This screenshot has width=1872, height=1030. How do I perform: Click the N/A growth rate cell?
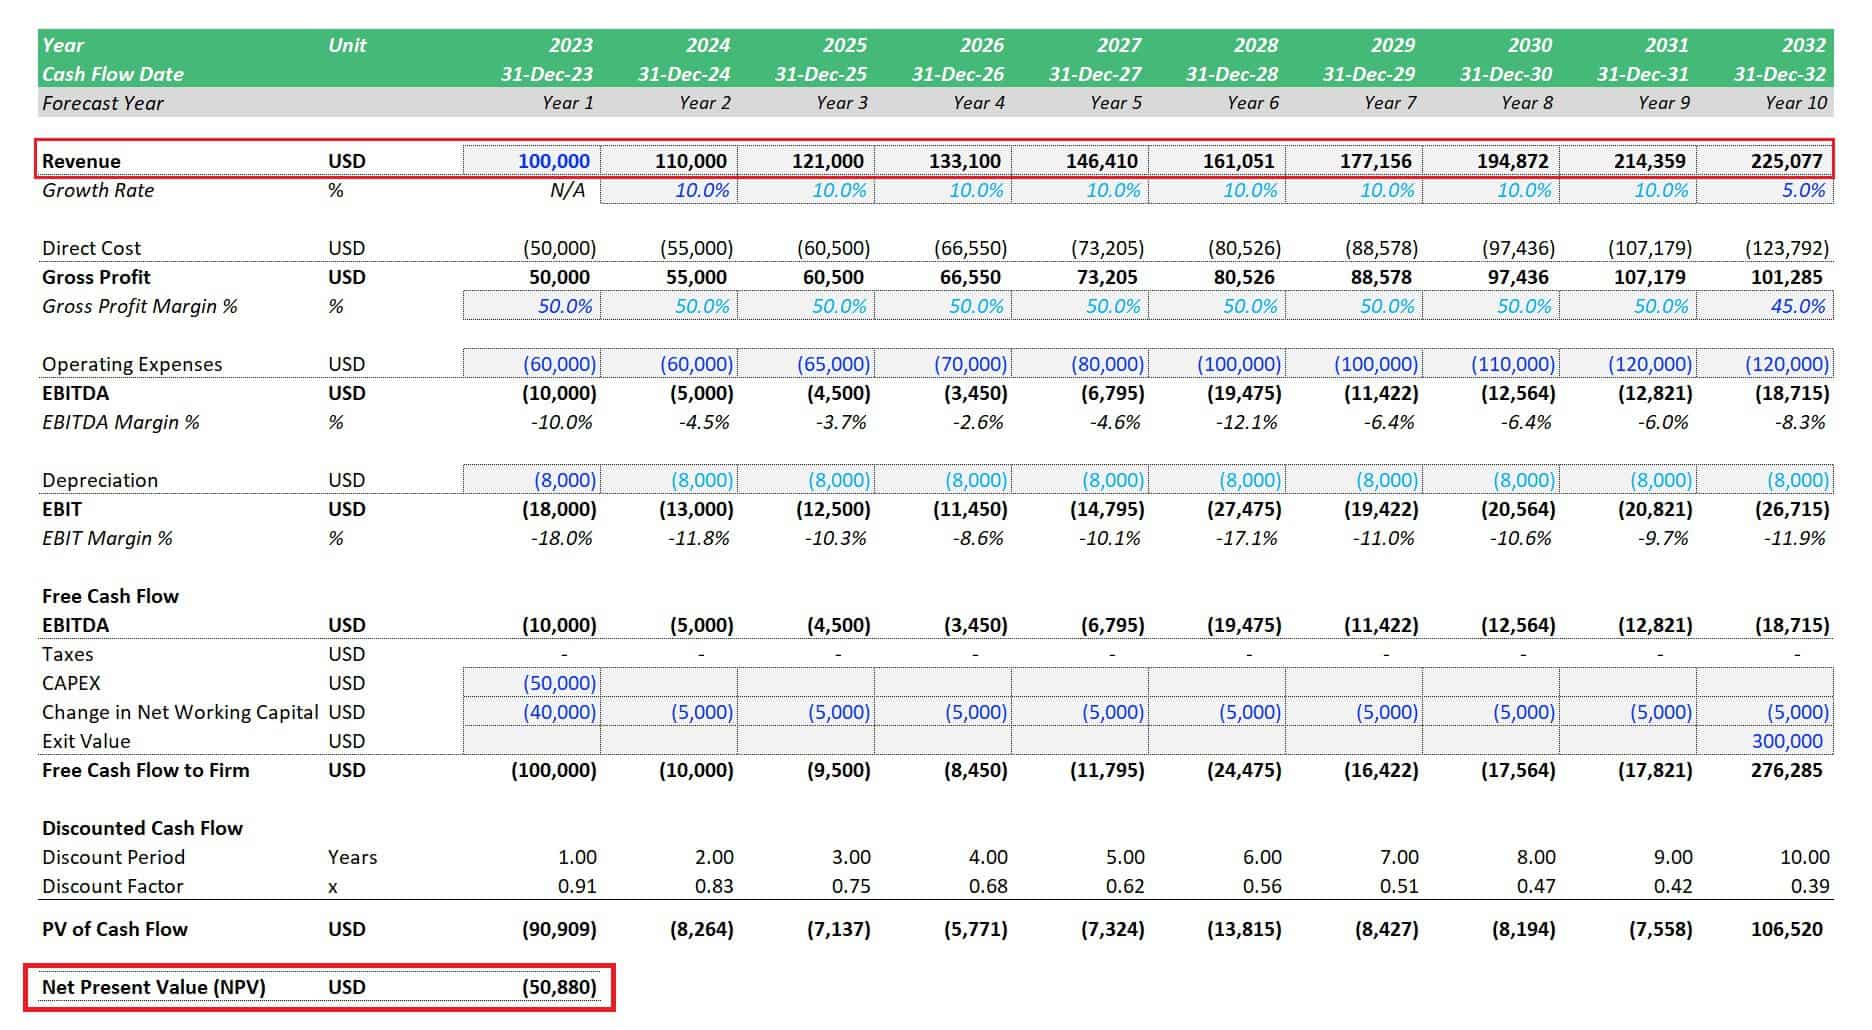pyautogui.click(x=568, y=190)
